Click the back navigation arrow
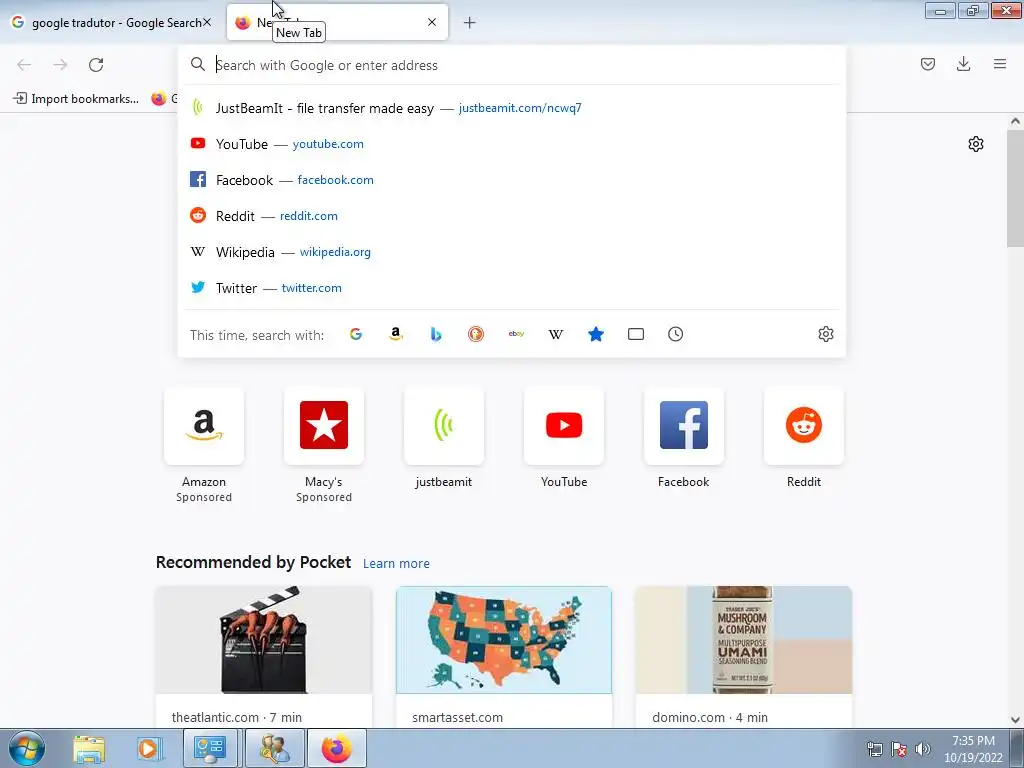This screenshot has width=1024, height=768. click(24, 65)
